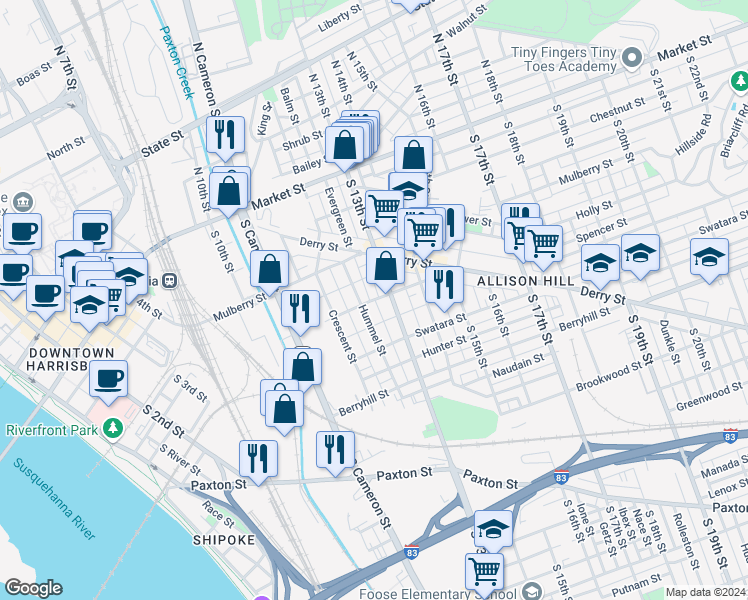Open the Google logo link
The image size is (748, 600).
(33, 588)
